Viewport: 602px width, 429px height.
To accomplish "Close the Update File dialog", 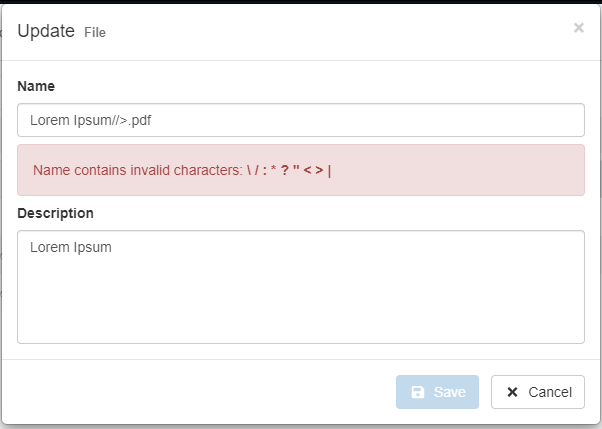I will click(578, 28).
